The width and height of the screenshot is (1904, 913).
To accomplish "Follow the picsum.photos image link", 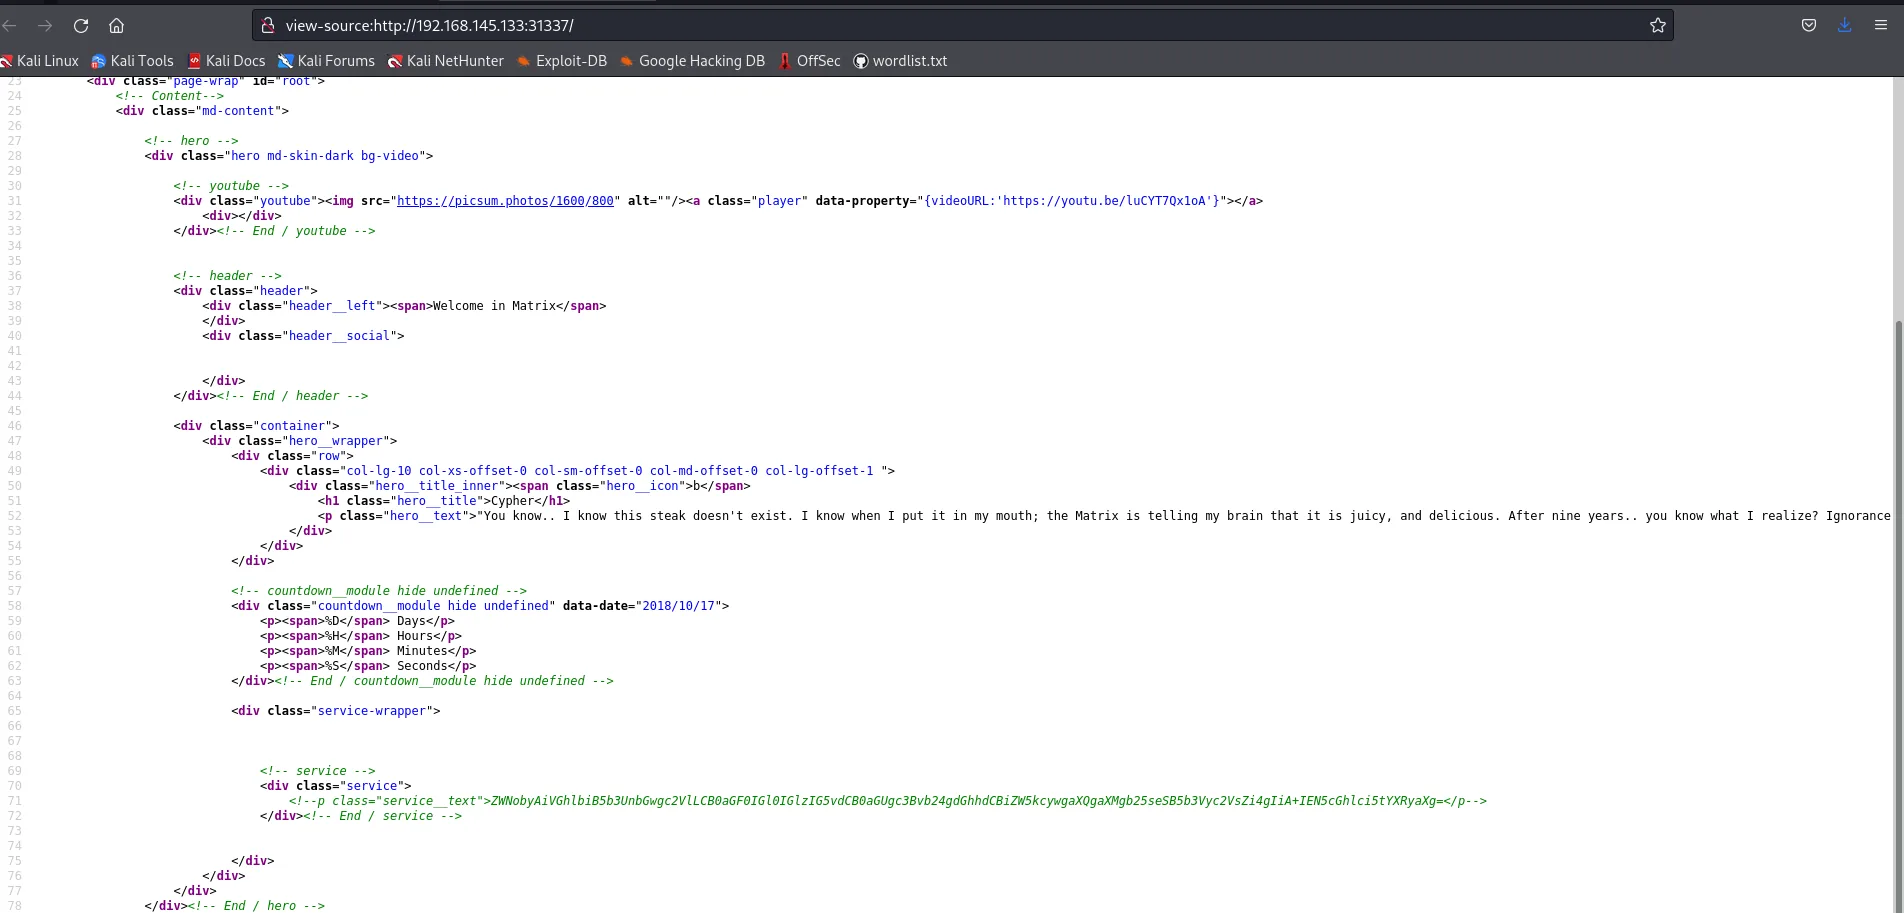I will [505, 201].
